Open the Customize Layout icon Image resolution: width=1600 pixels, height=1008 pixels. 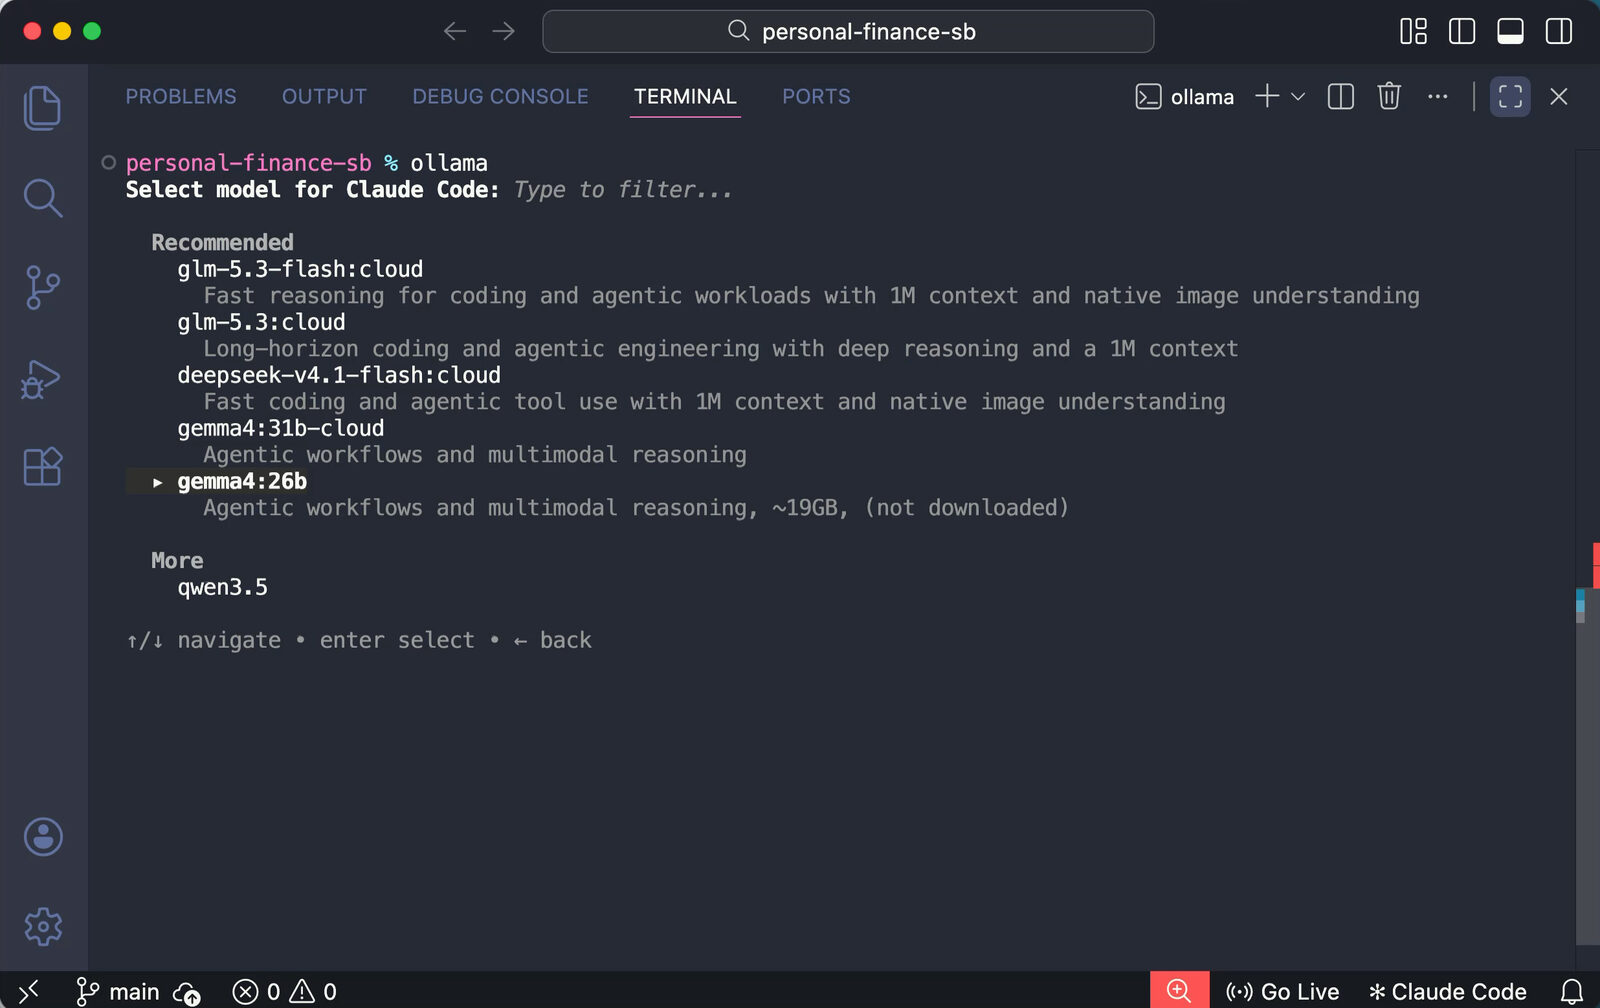[1413, 31]
